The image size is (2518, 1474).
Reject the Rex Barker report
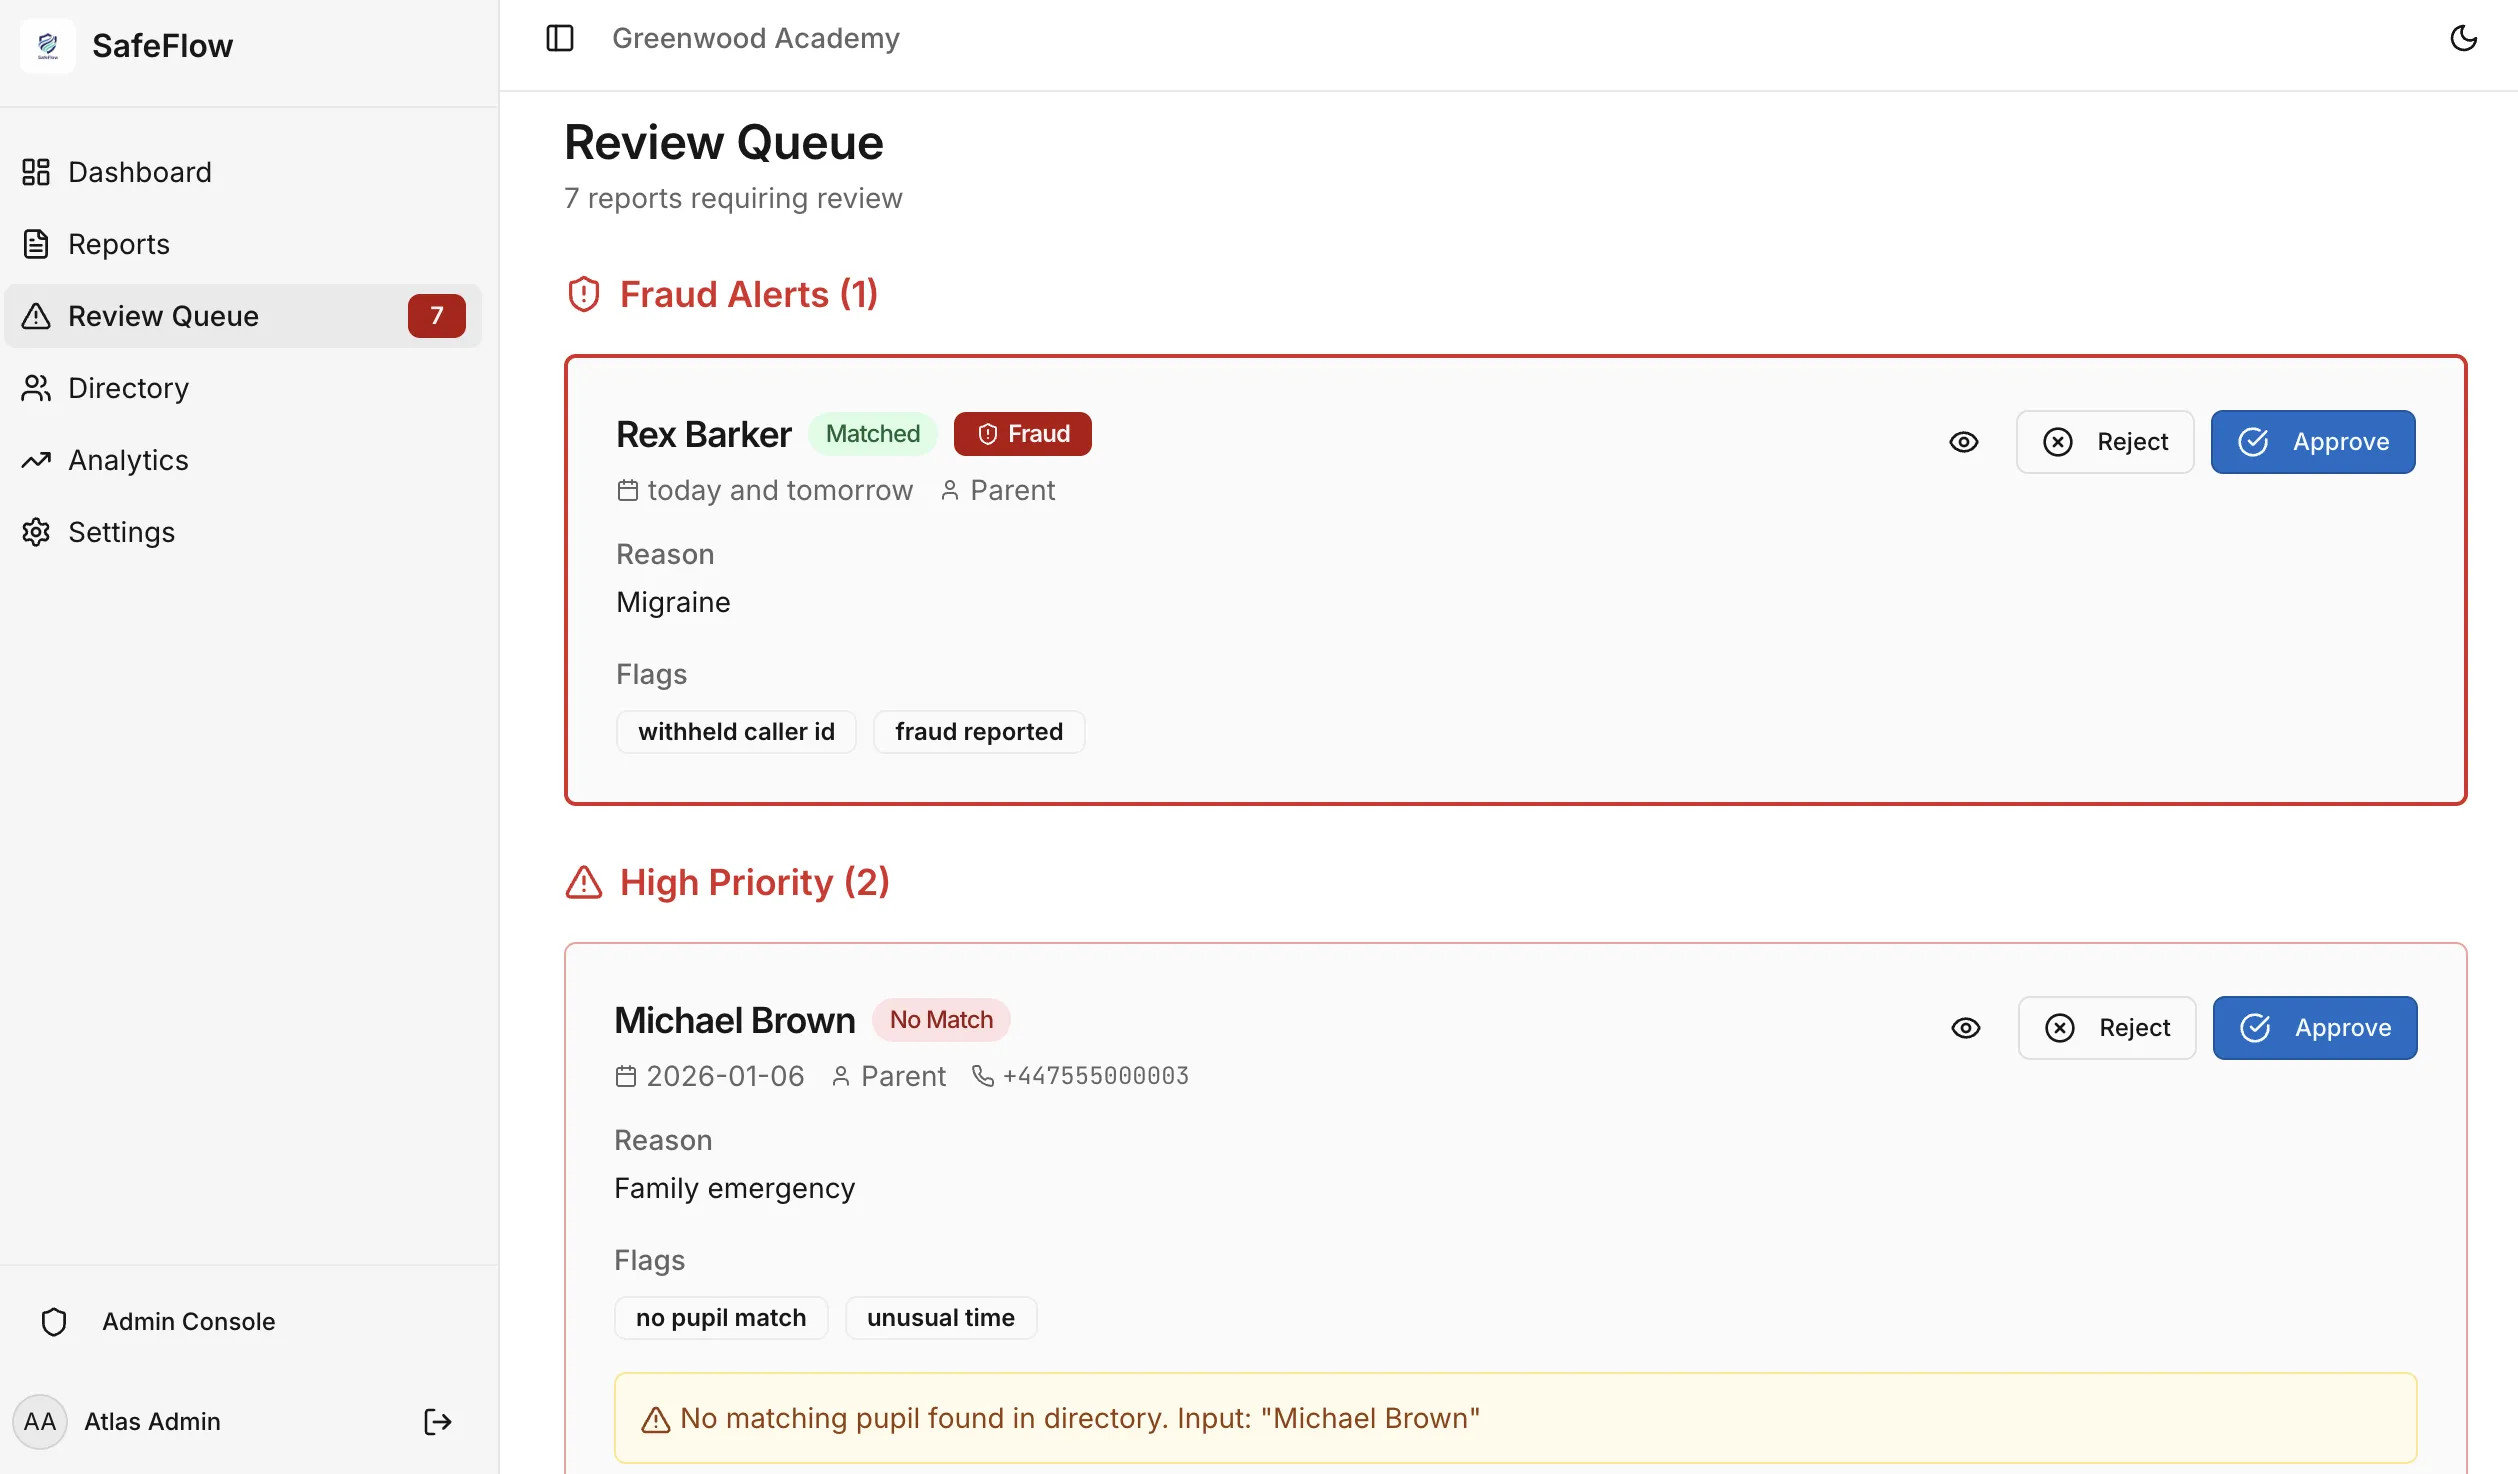pos(2105,442)
